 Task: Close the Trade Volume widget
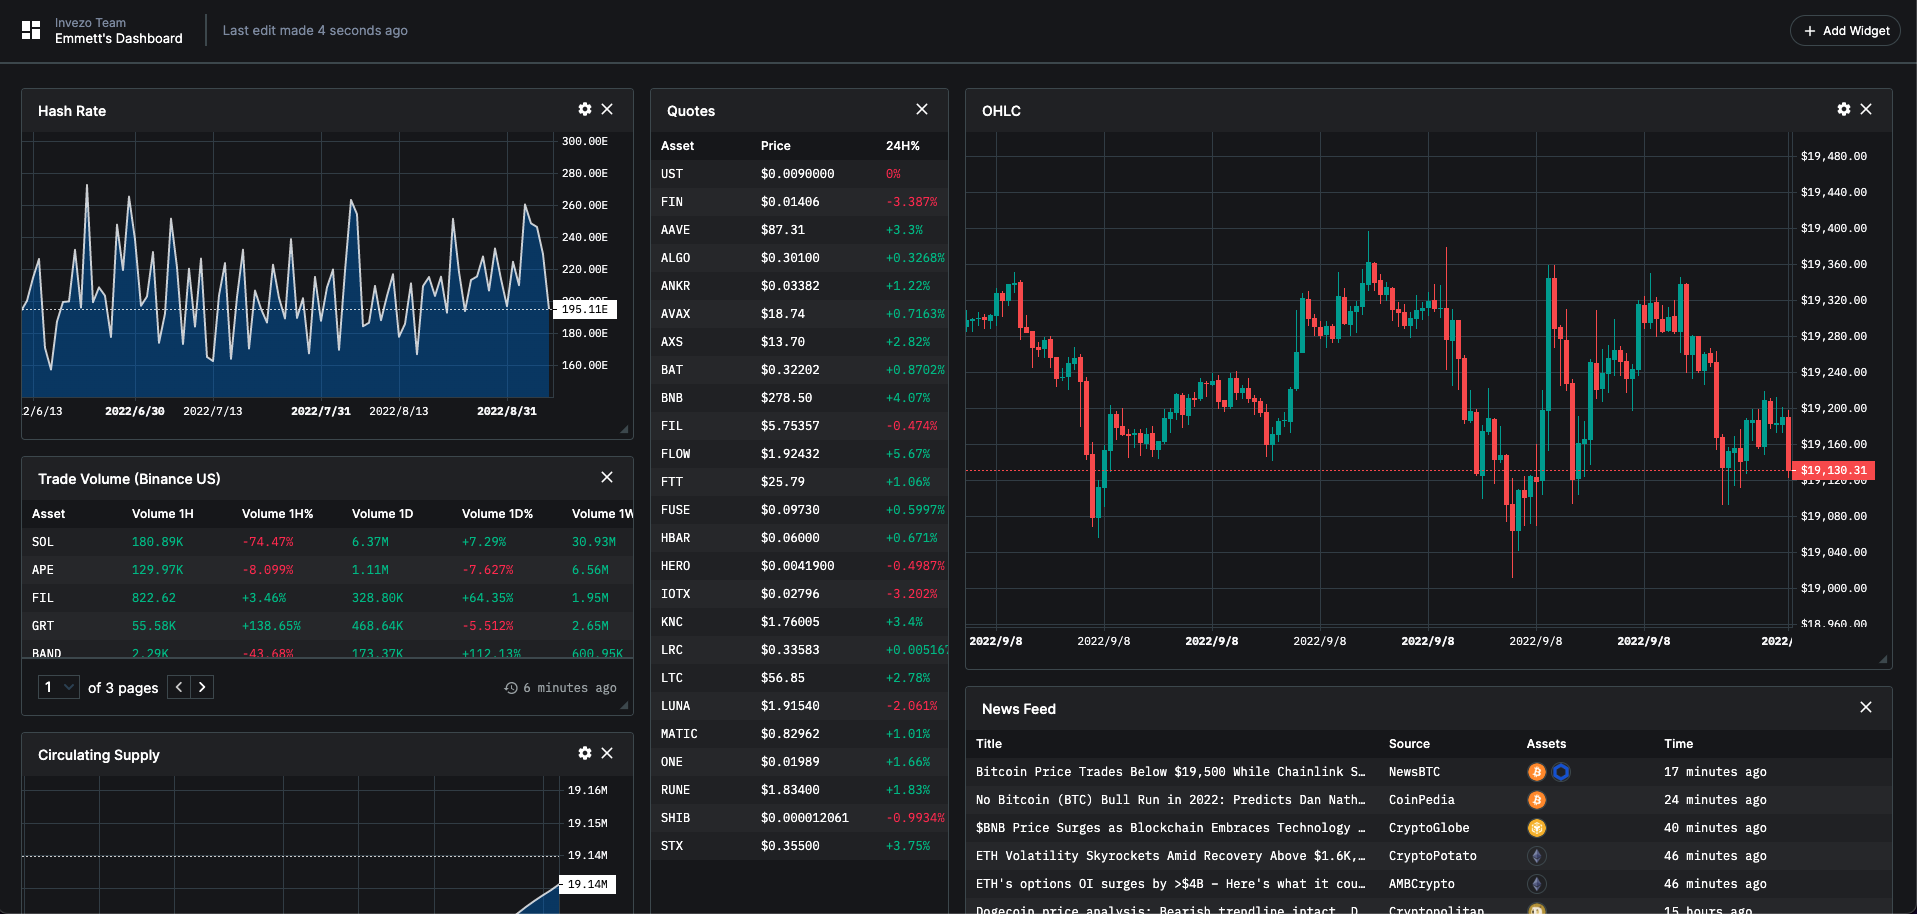607,477
